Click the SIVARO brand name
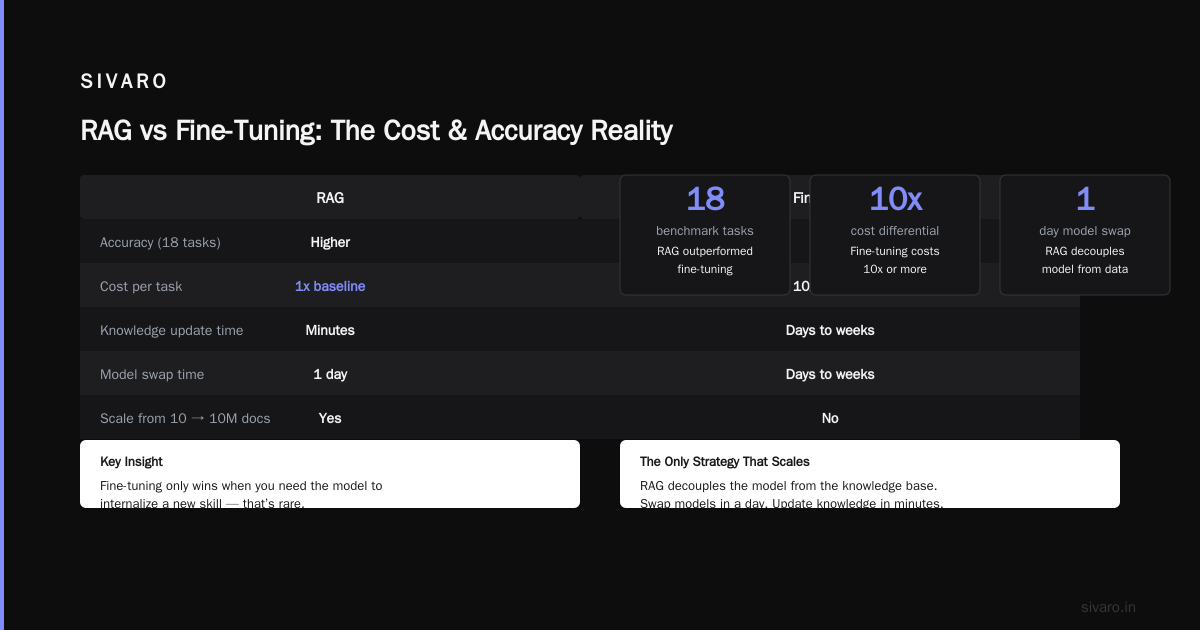This screenshot has width=1200, height=630. 124,82
